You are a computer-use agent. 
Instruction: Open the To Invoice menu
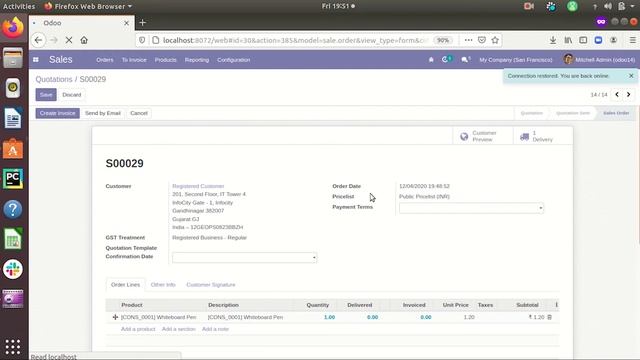point(134,60)
